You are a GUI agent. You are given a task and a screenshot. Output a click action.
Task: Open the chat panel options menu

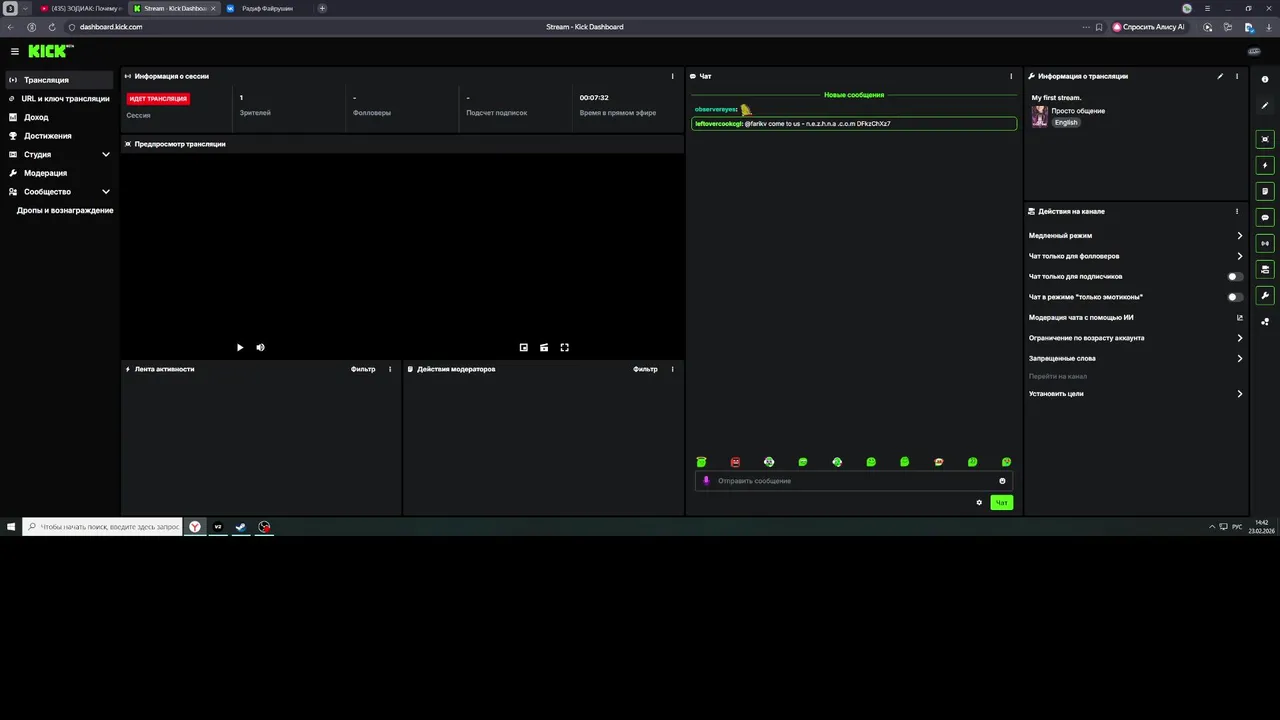pyautogui.click(x=1011, y=76)
